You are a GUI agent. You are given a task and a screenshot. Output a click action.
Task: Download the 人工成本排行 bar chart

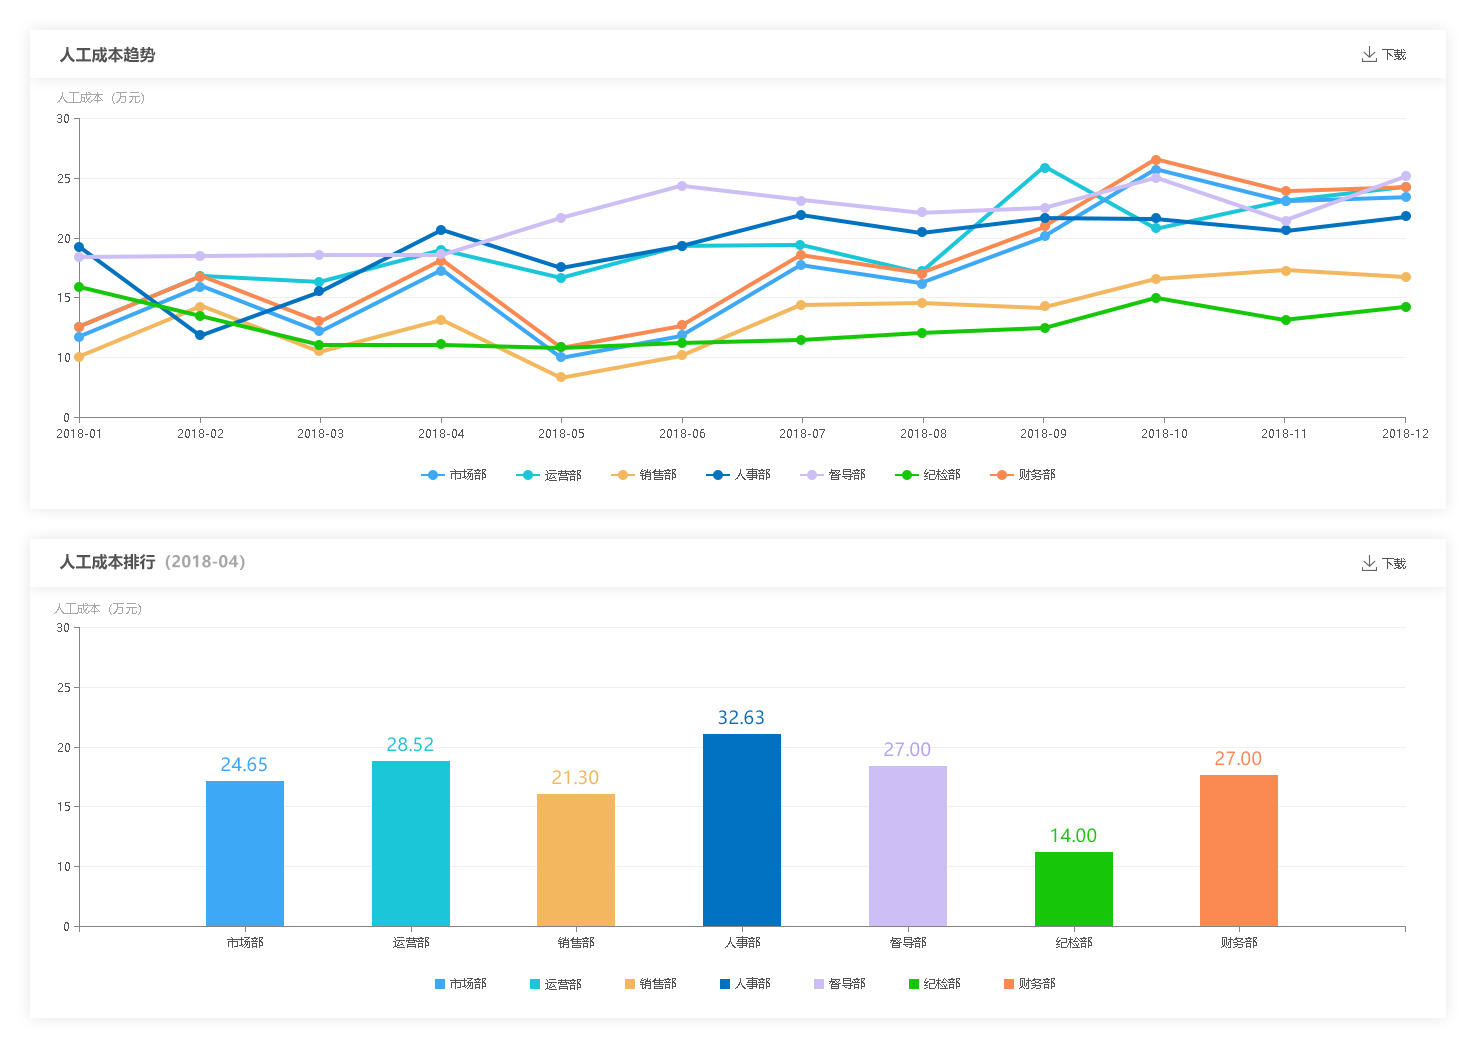(x=1384, y=564)
